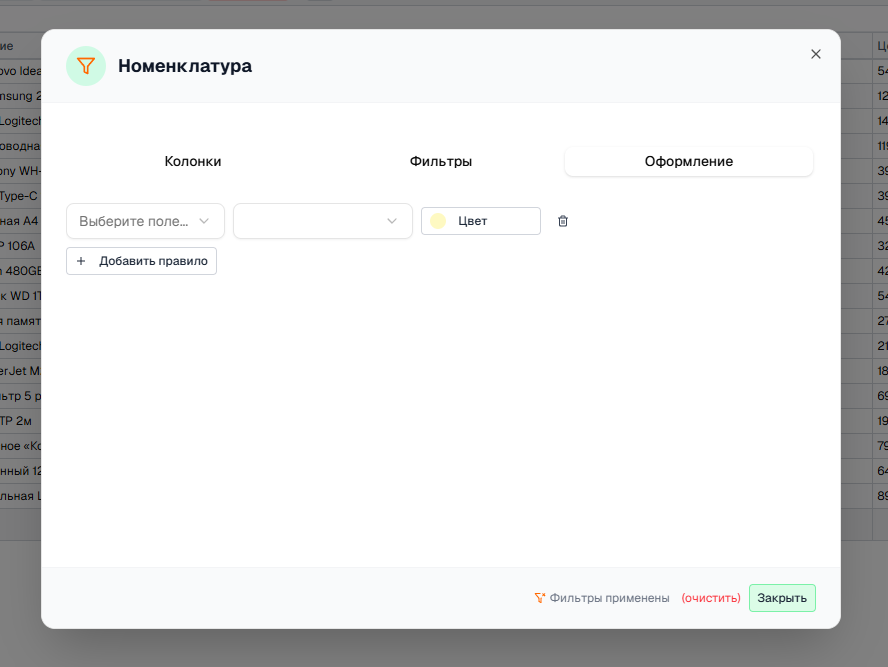
Task: Close the Номенклатура dialog with X
Action: [x=816, y=54]
